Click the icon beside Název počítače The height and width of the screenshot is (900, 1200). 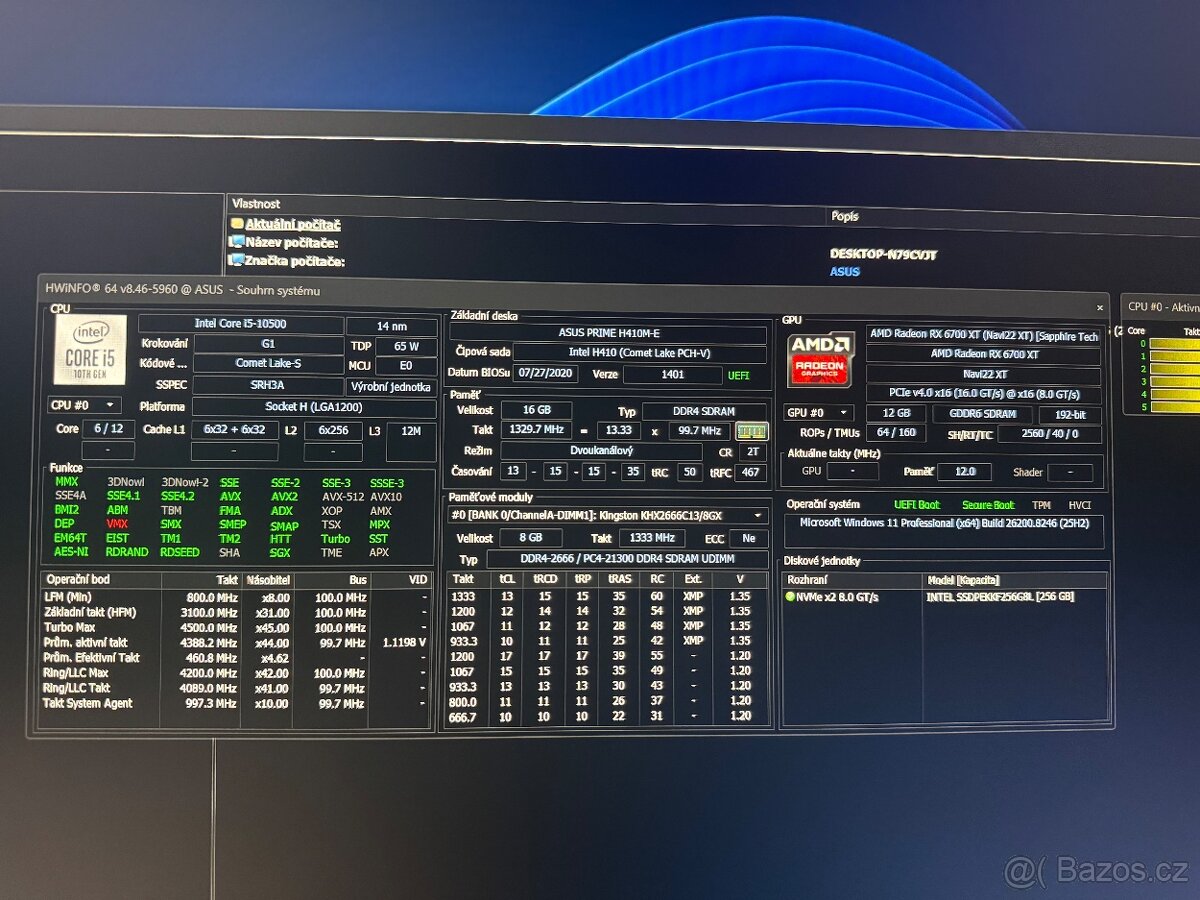pyautogui.click(x=237, y=243)
